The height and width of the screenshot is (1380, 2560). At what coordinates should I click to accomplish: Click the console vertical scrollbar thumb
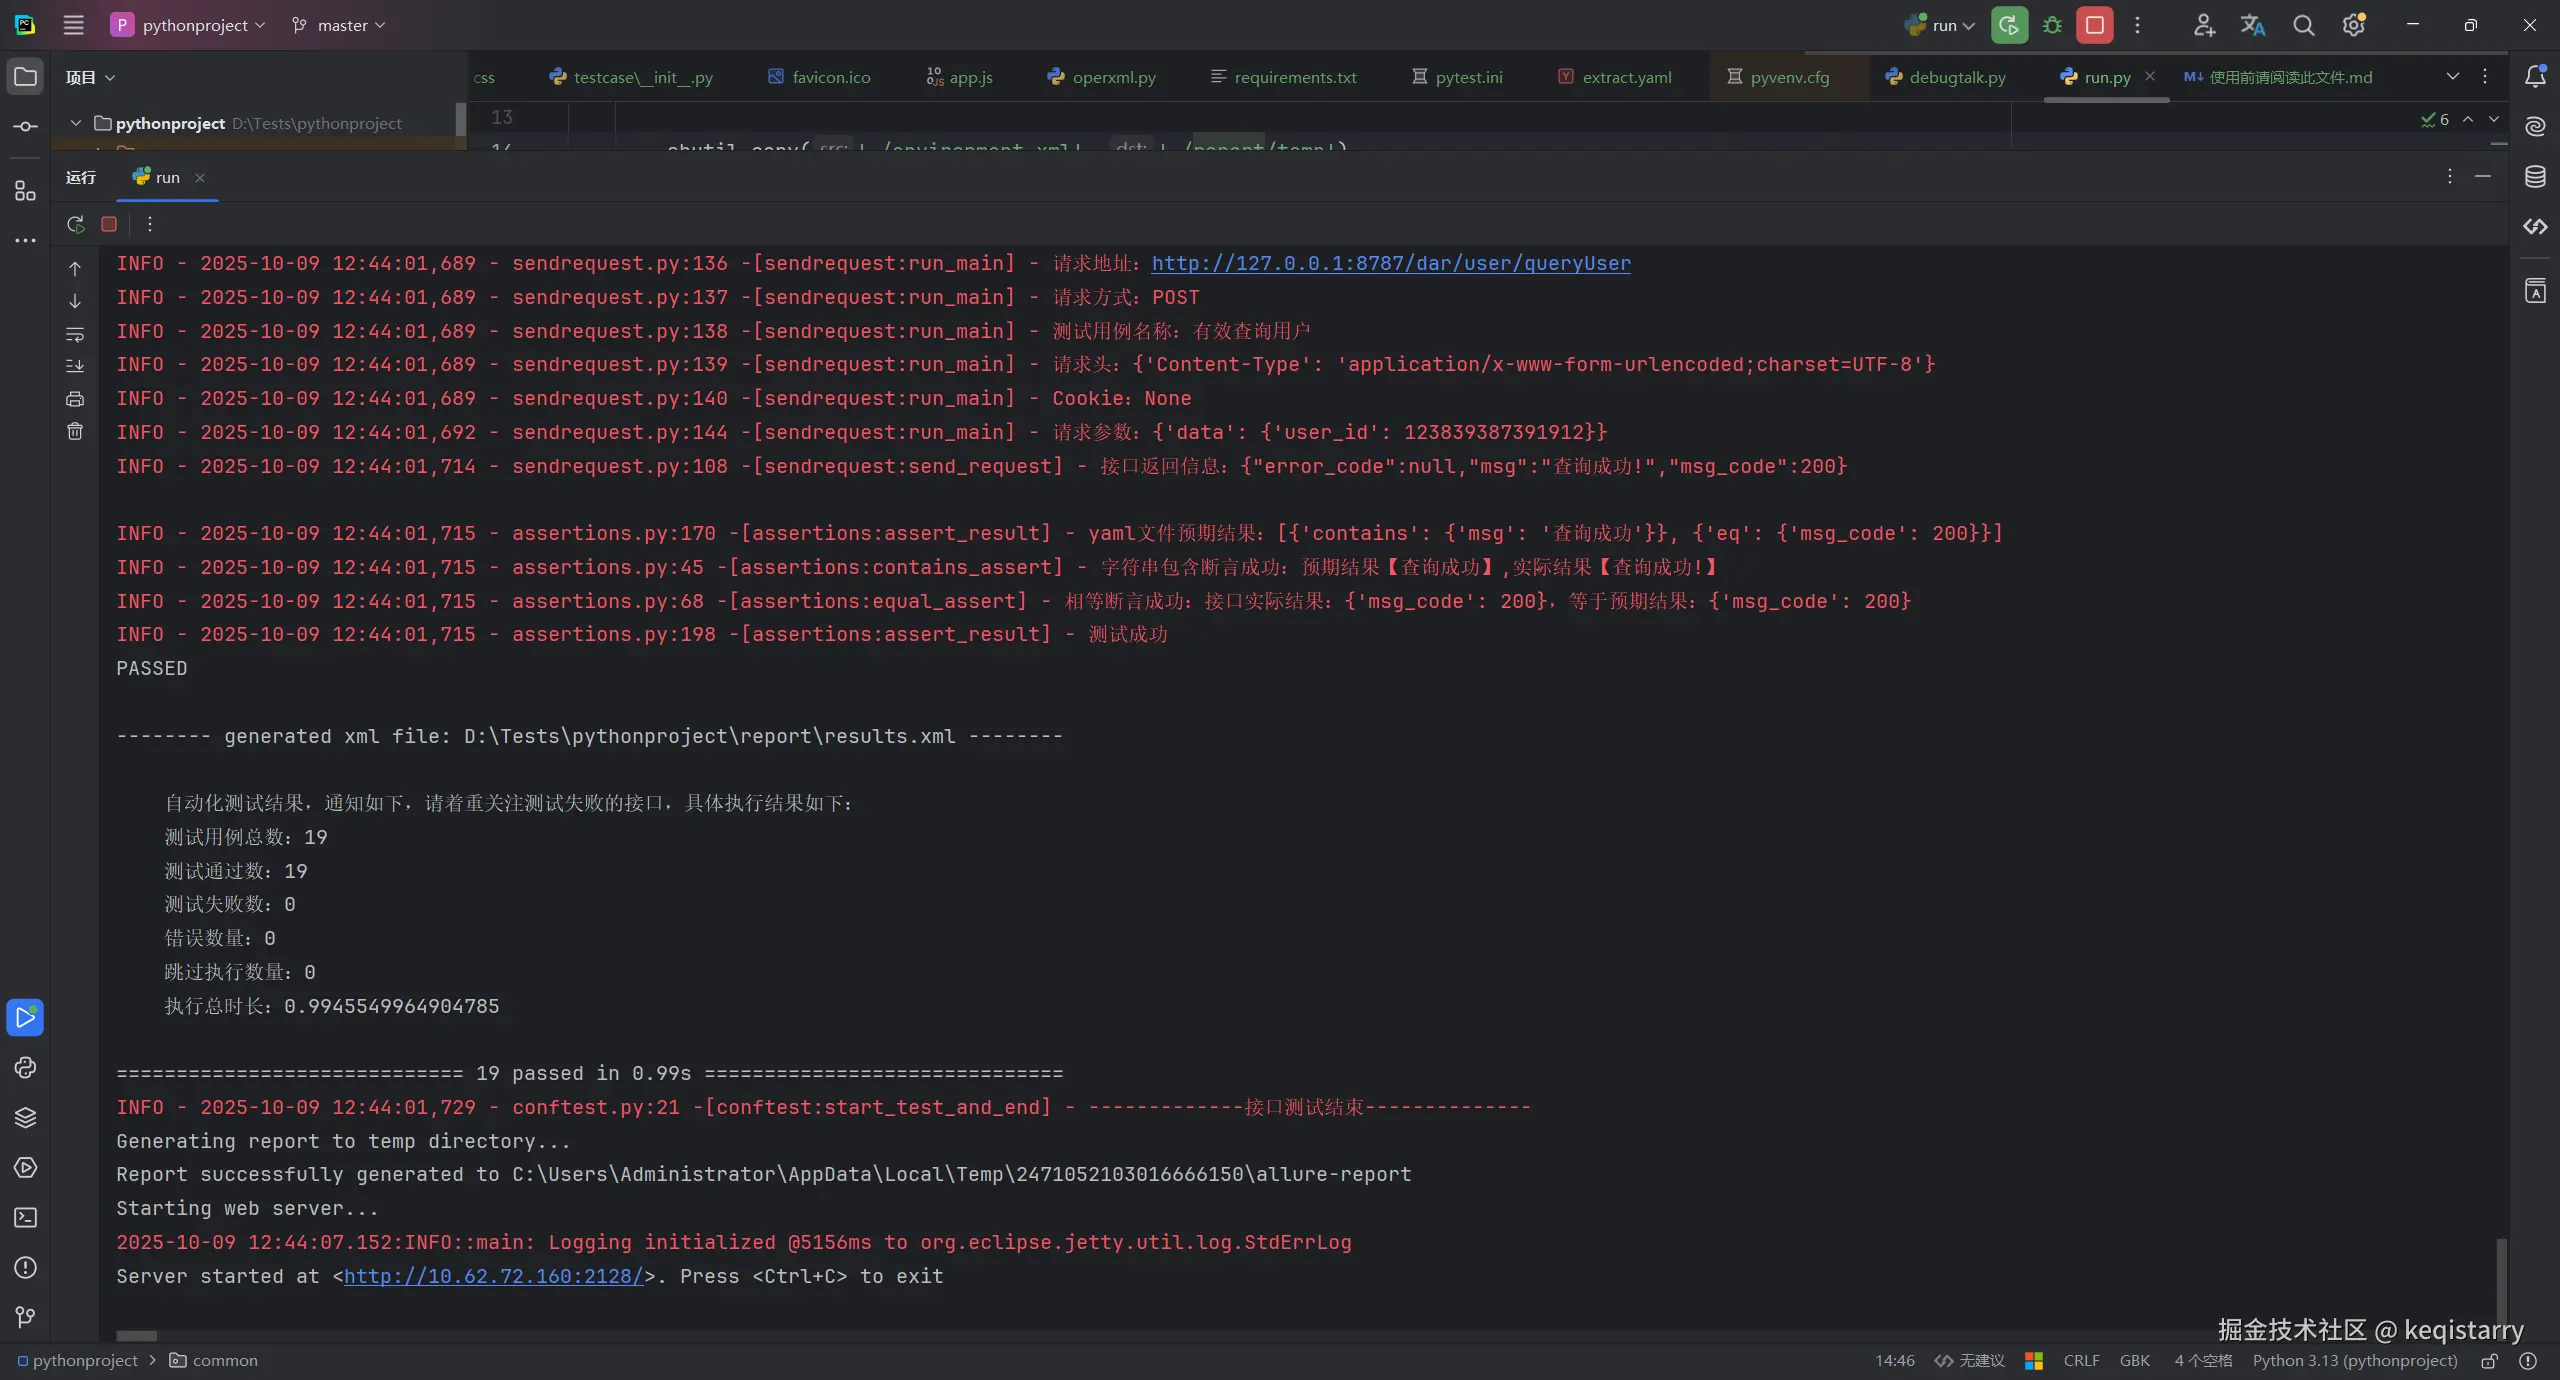[x=2502, y=1280]
